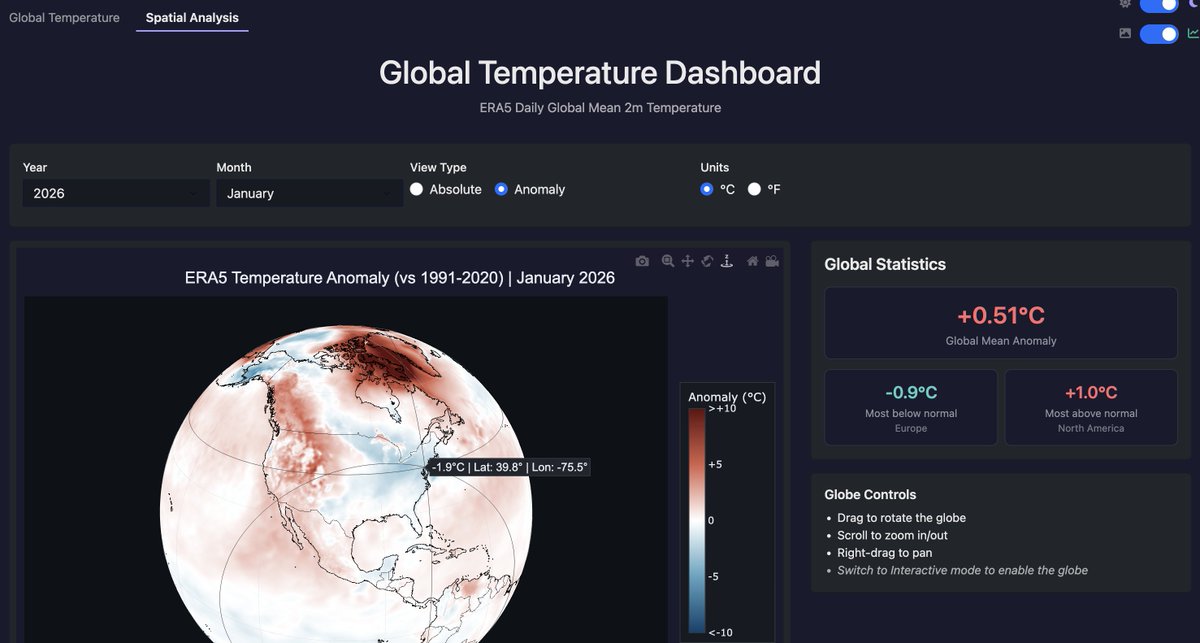Click the 'Europe' region label
1200x643 pixels.
coord(911,428)
